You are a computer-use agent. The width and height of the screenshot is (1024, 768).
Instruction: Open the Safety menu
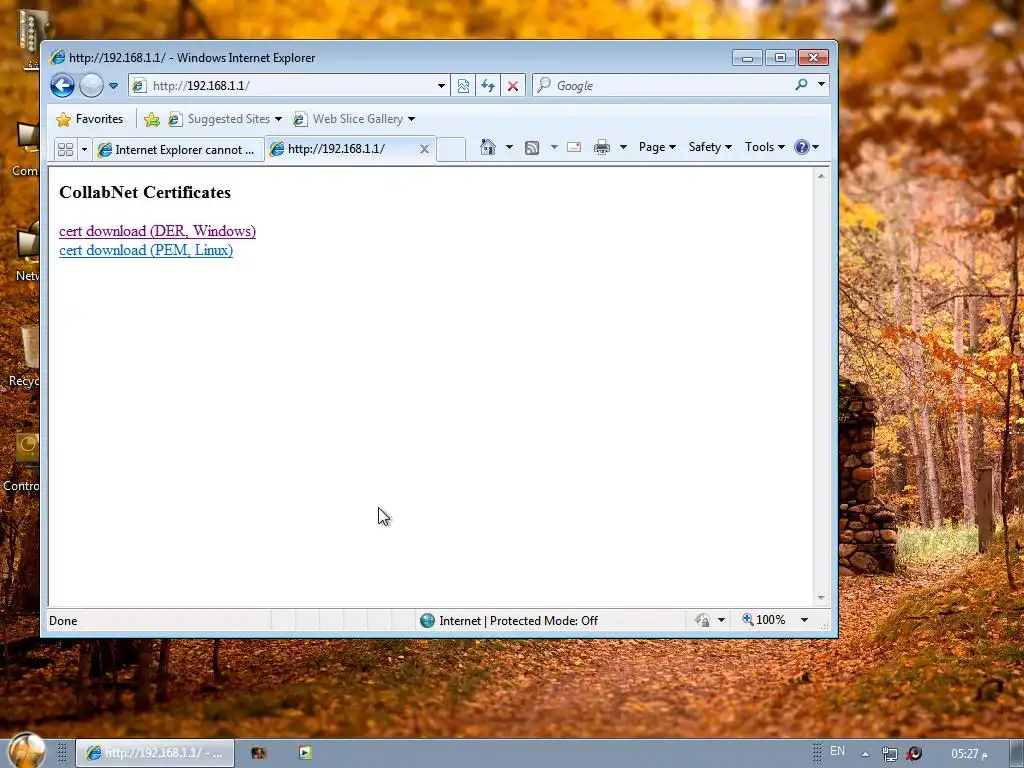710,147
